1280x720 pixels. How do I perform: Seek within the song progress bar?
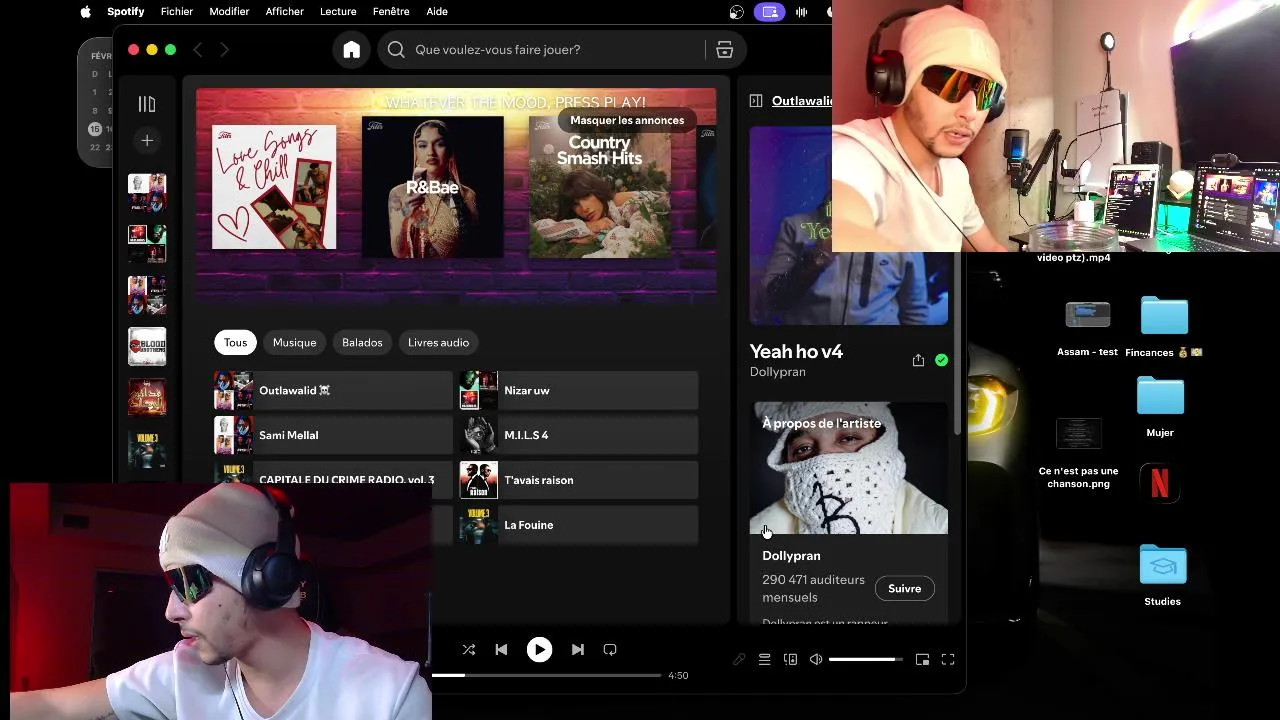coord(547,675)
